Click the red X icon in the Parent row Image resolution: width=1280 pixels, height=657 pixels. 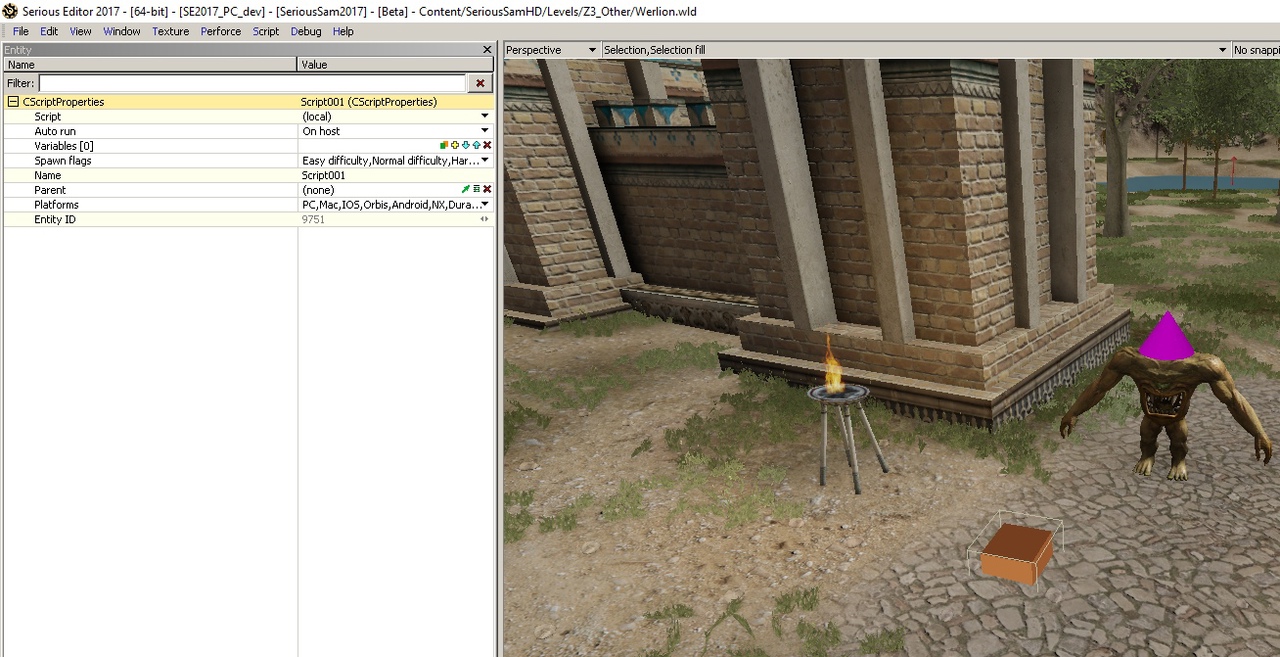[x=488, y=190]
